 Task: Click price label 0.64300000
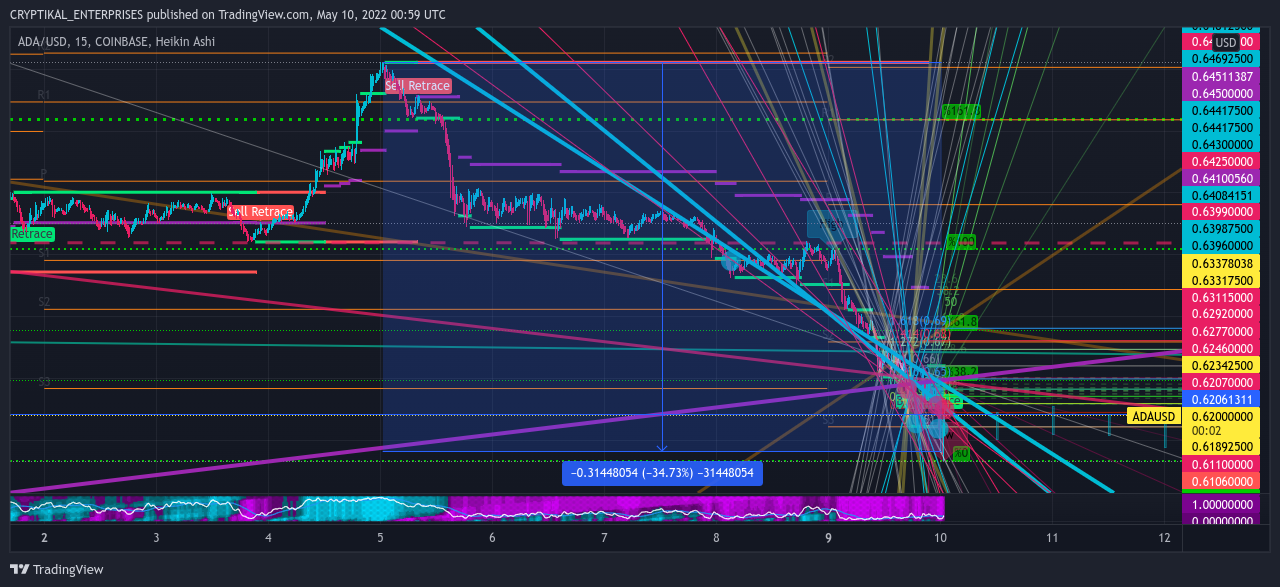click(x=1222, y=145)
